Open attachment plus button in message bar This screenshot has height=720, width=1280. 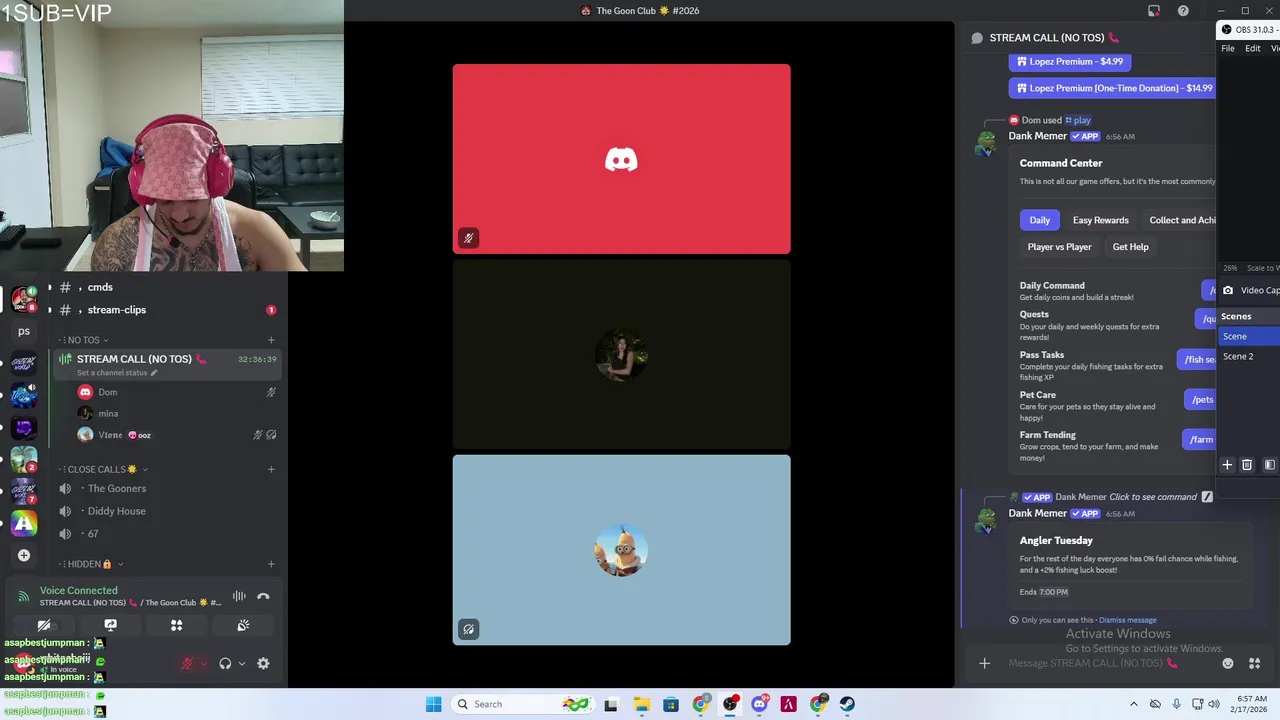(x=984, y=663)
